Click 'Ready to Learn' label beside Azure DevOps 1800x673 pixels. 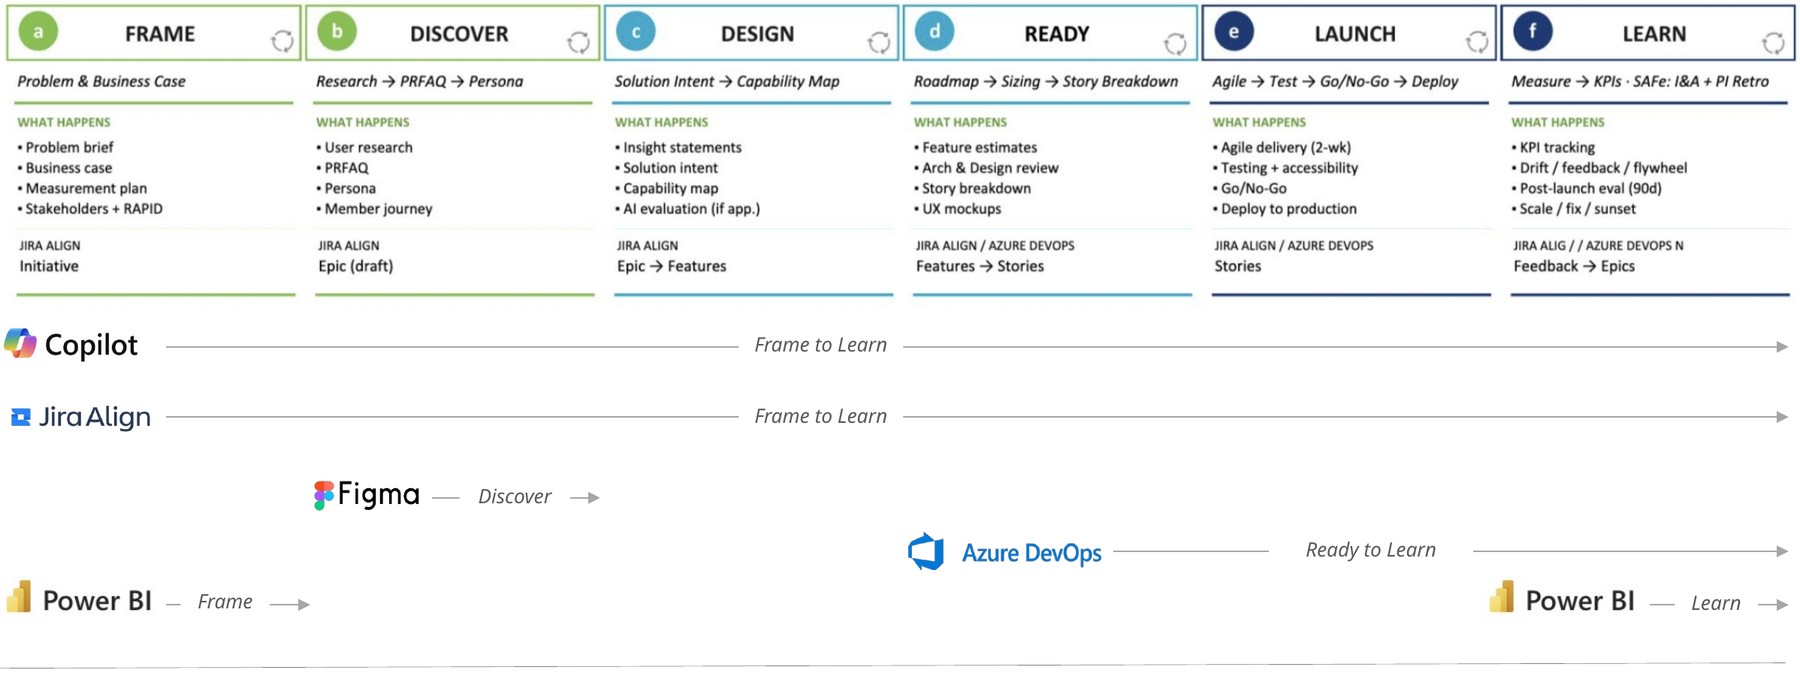click(x=1370, y=550)
